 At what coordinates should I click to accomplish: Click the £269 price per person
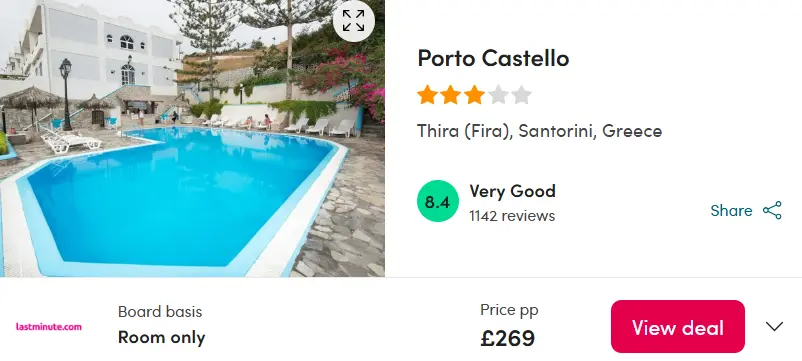pyautogui.click(x=507, y=338)
